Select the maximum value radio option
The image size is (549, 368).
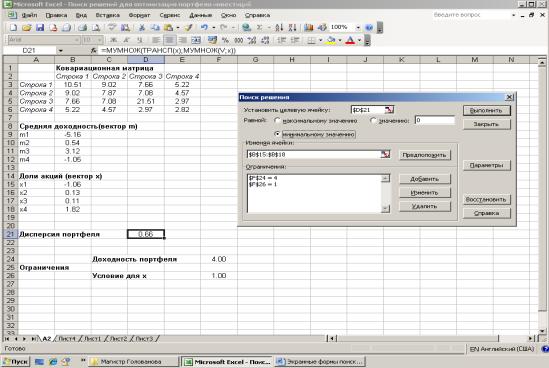(x=277, y=120)
